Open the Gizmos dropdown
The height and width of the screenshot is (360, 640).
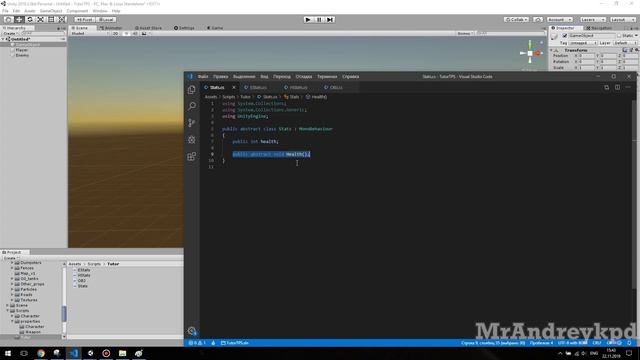[x=465, y=33]
